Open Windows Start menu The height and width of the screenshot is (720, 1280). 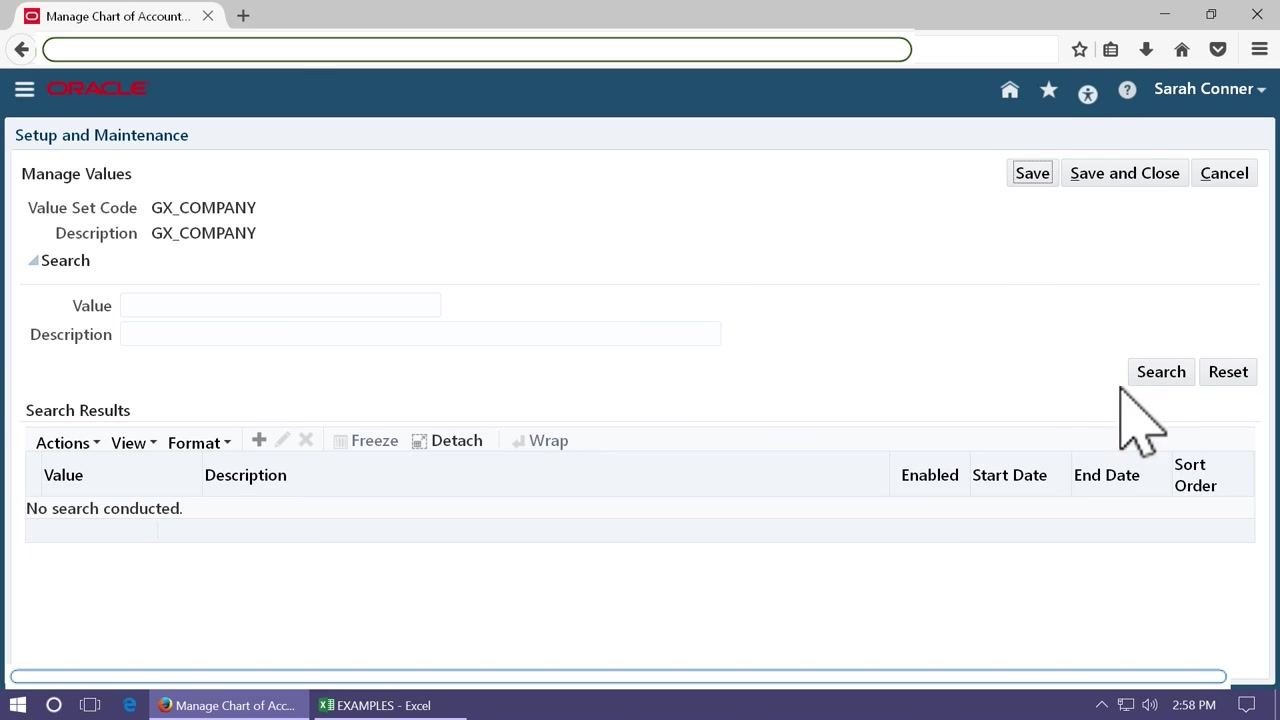(x=18, y=705)
